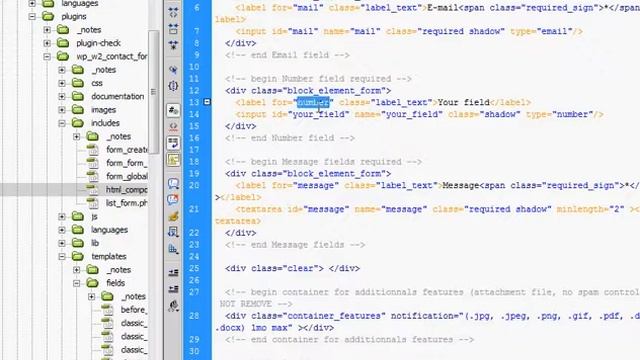This screenshot has width=640, height=360.
Task: Expand the lib folder node
Action: (62, 243)
